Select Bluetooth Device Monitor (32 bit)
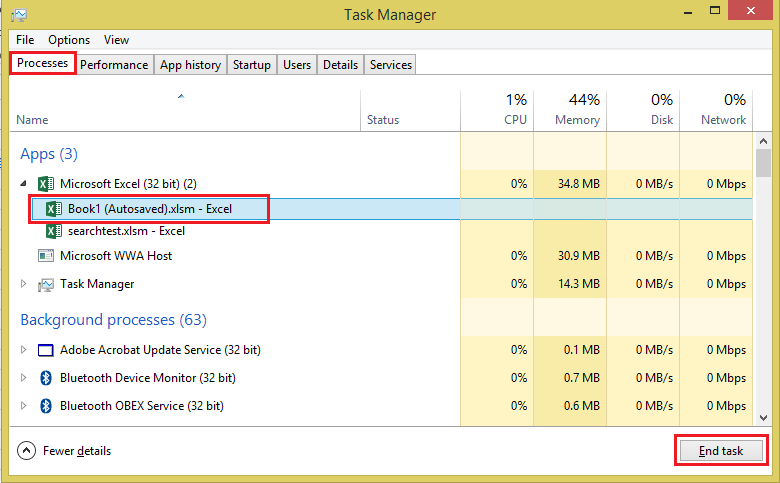The image size is (780, 483). coord(148,378)
